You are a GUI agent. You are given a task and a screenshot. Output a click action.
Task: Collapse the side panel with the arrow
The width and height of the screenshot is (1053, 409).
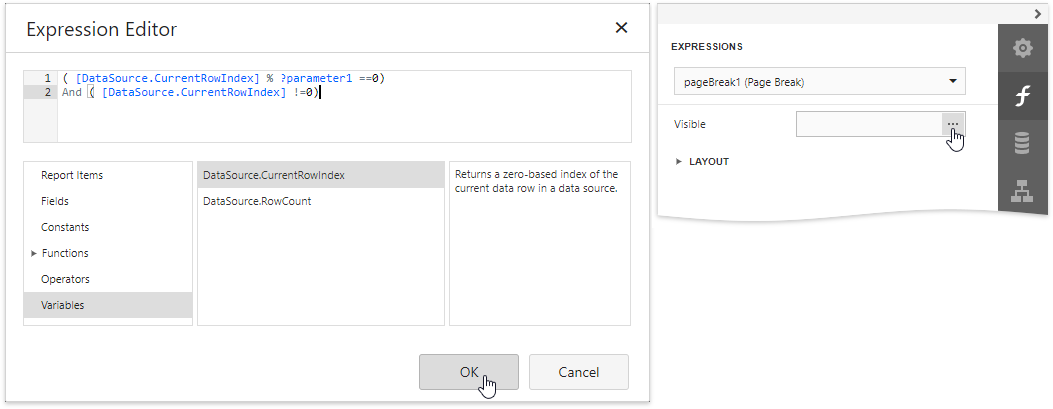[1038, 13]
